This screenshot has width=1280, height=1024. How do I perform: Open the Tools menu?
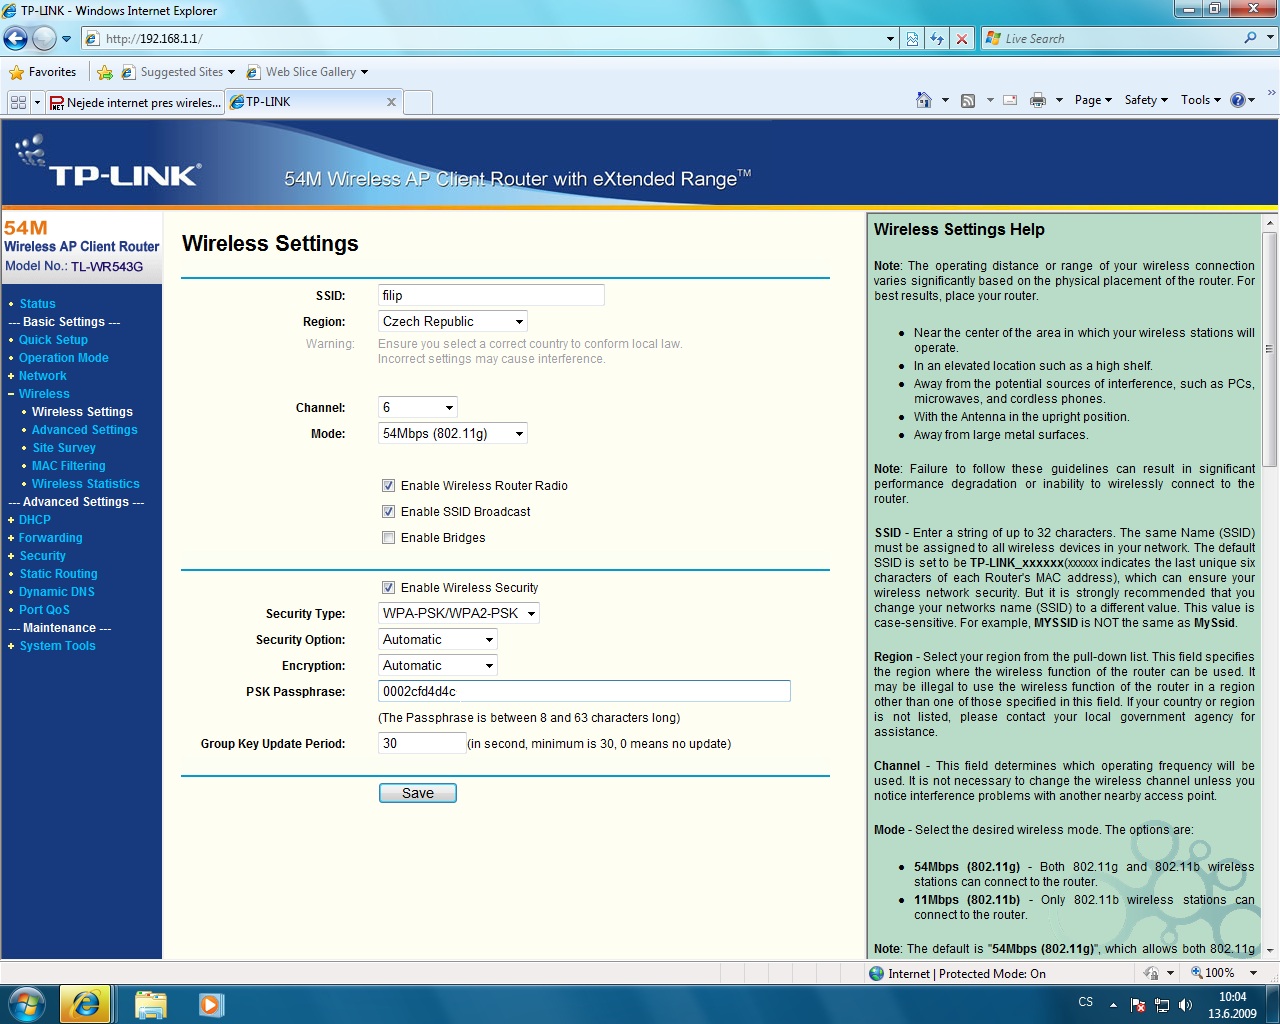(1201, 100)
